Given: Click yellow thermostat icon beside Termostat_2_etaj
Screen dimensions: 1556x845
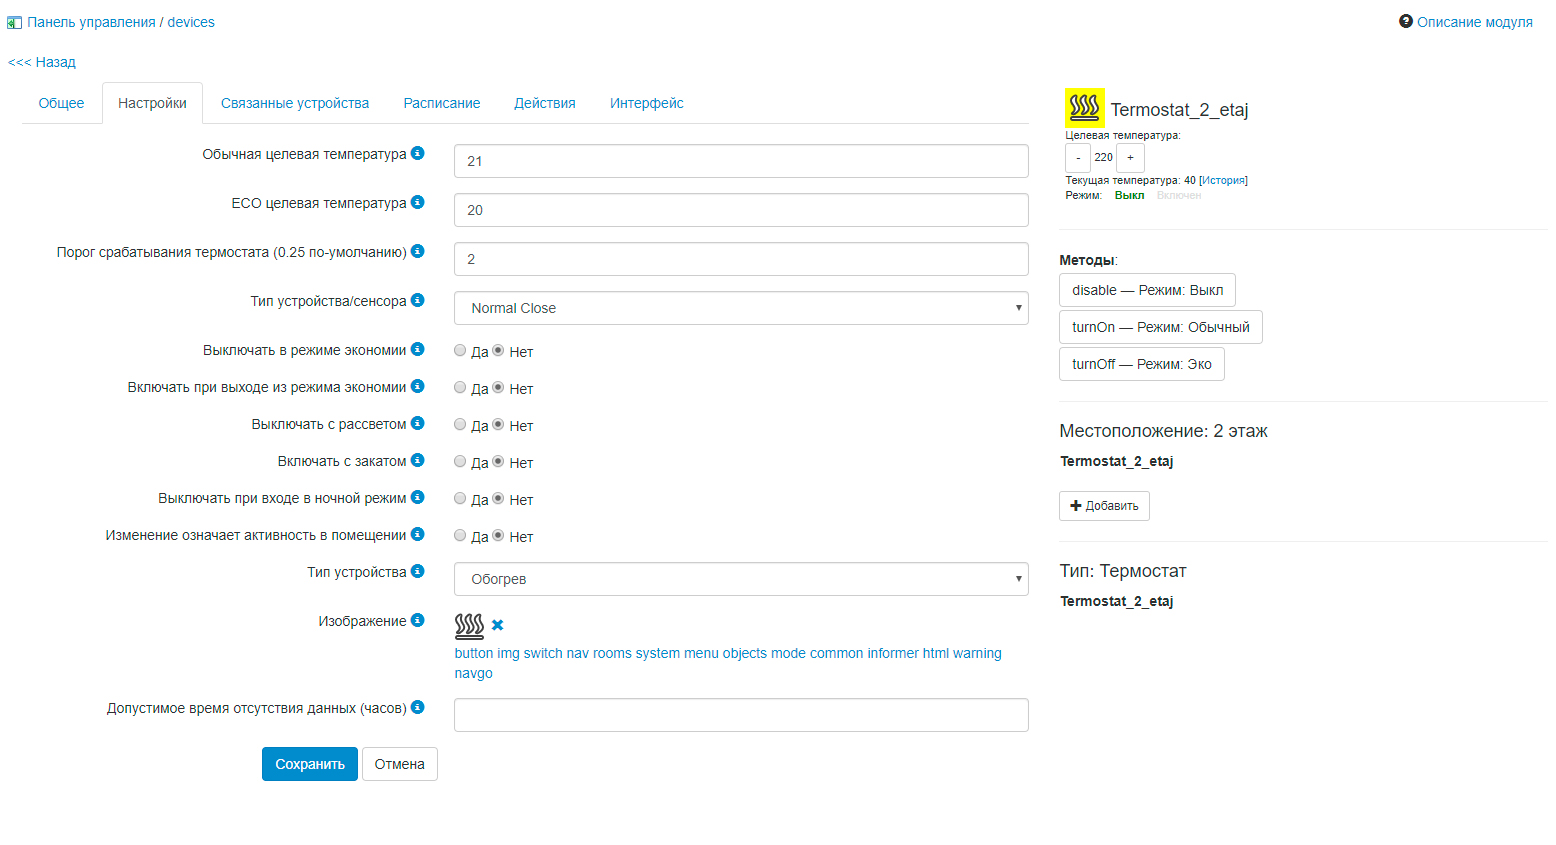Looking at the screenshot, I should [1084, 106].
